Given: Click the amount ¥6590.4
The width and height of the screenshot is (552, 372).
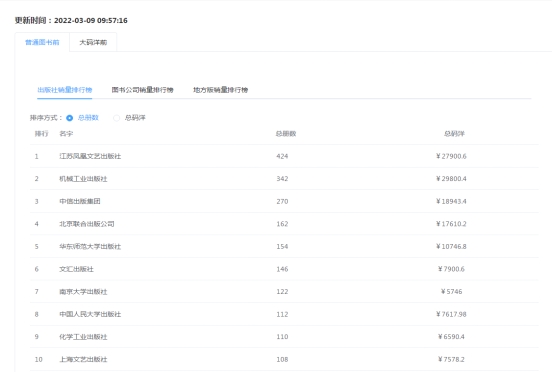Looking at the screenshot, I should (x=451, y=337).
